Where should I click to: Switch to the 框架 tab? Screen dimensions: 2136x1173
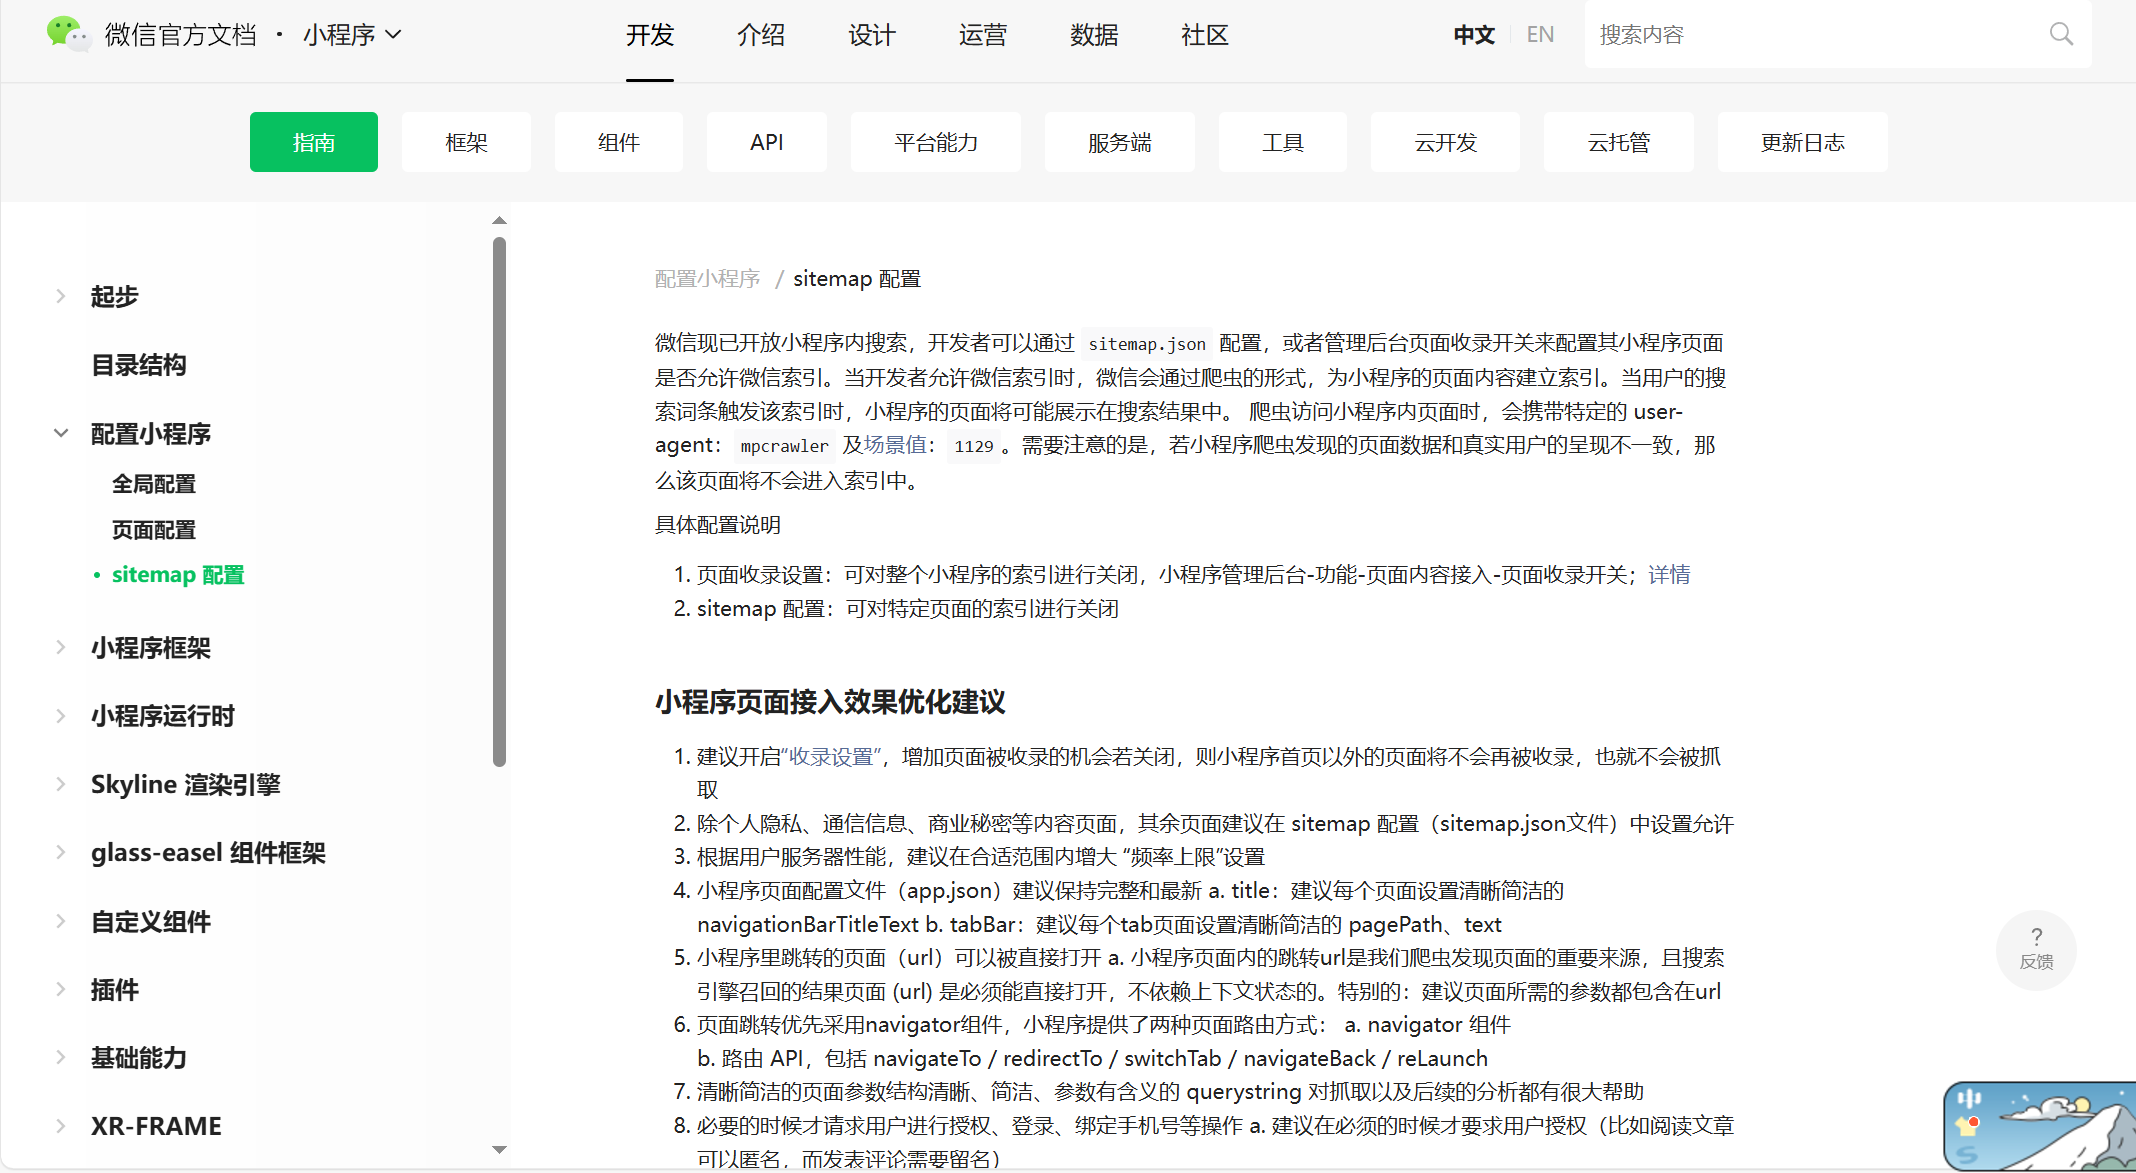tap(466, 142)
